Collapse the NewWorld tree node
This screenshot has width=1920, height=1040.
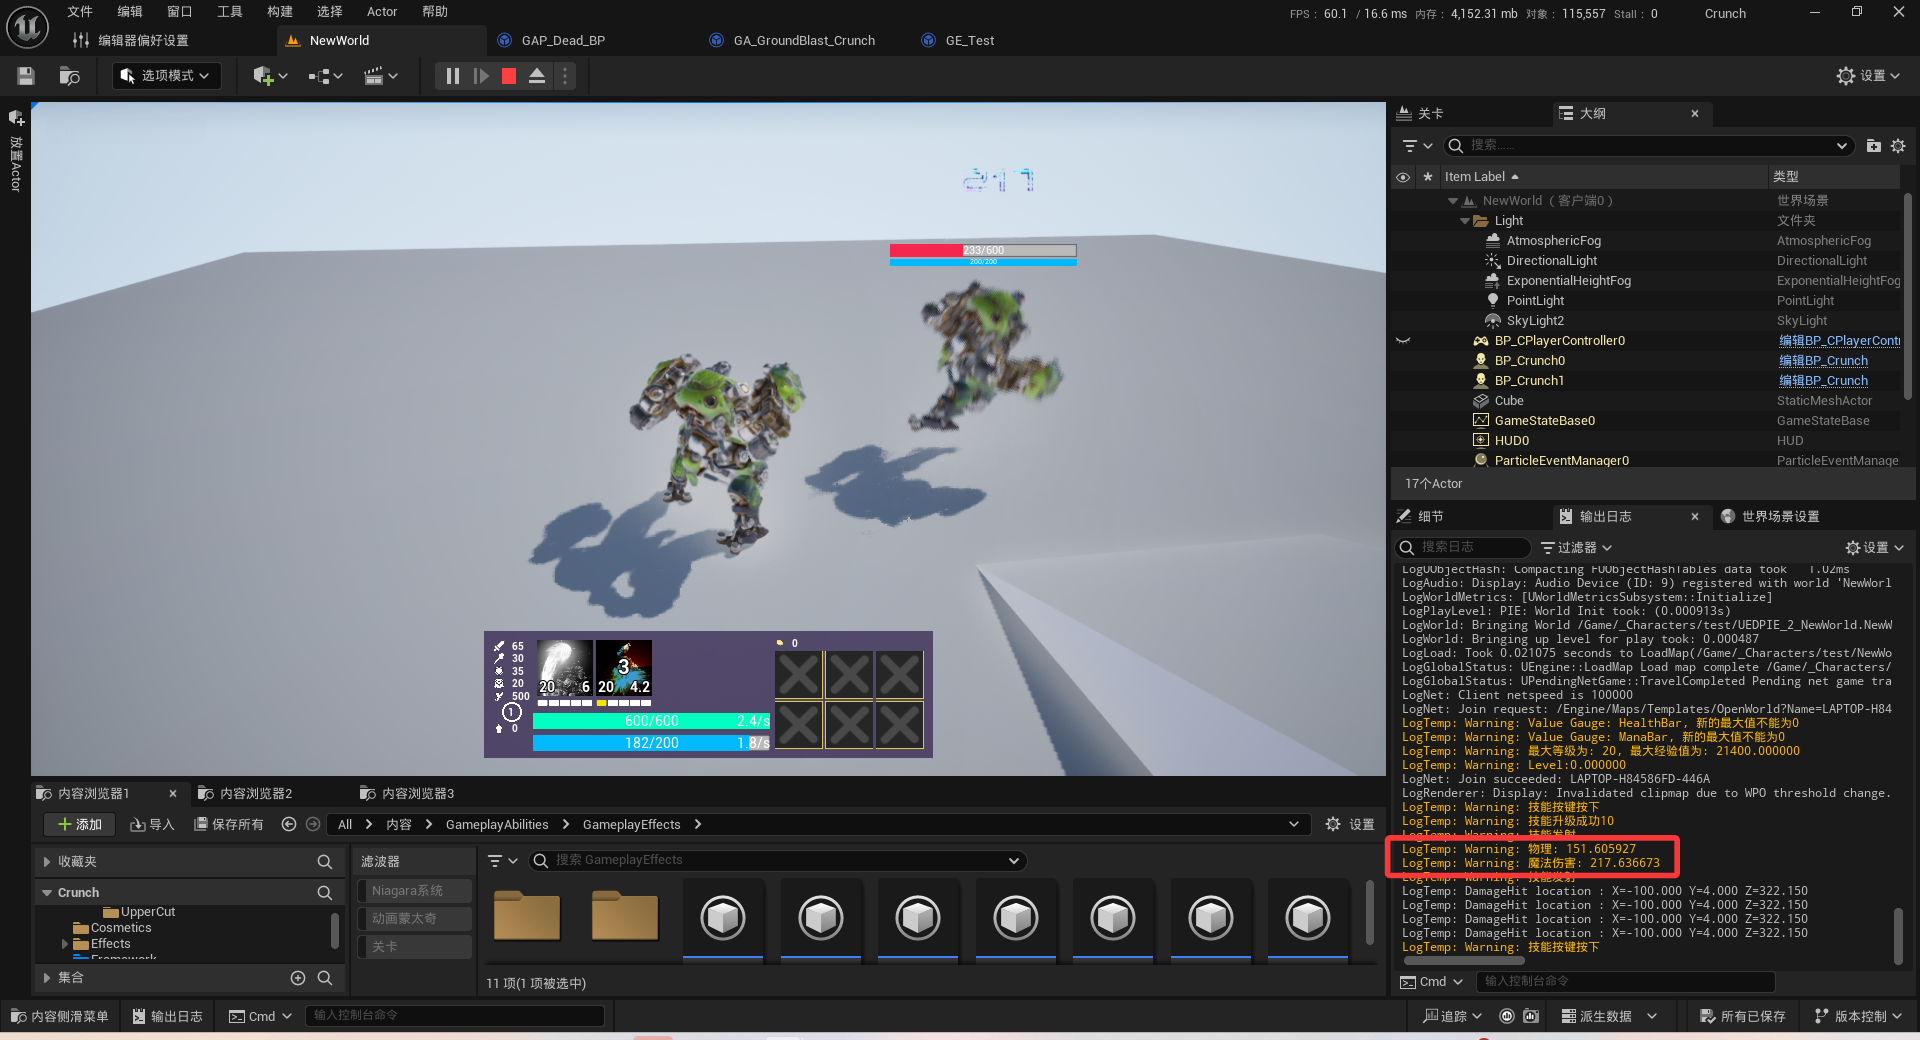(x=1452, y=201)
